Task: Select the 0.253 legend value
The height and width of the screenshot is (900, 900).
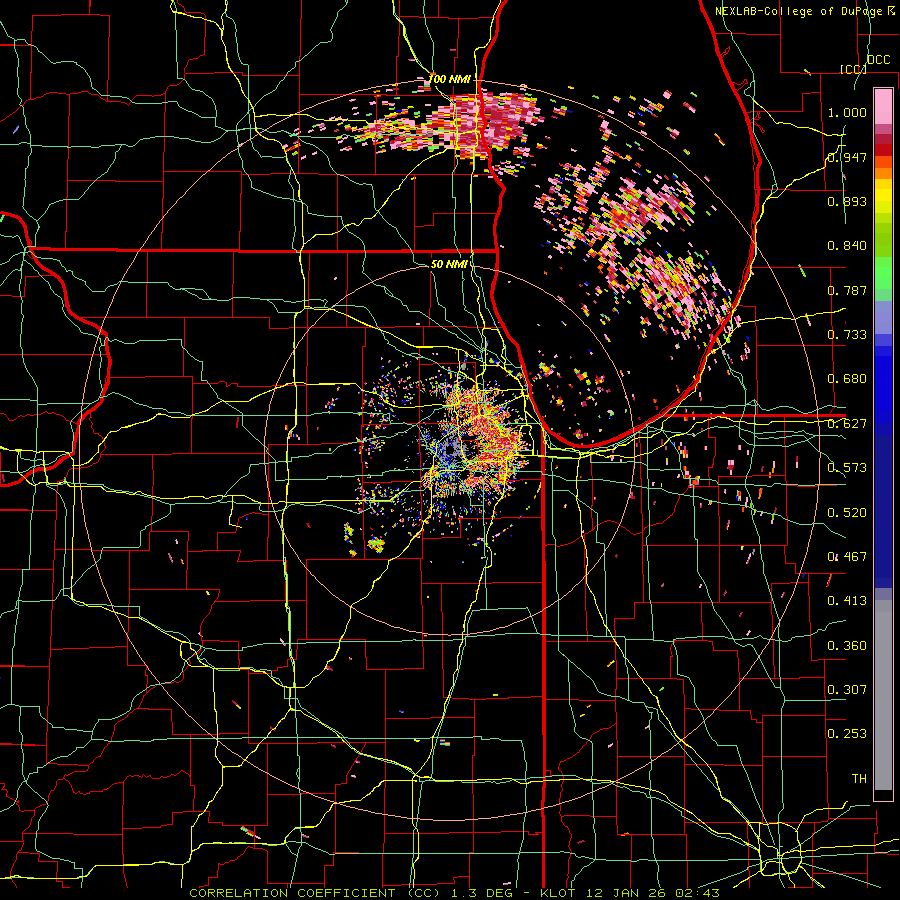Action: [847, 734]
